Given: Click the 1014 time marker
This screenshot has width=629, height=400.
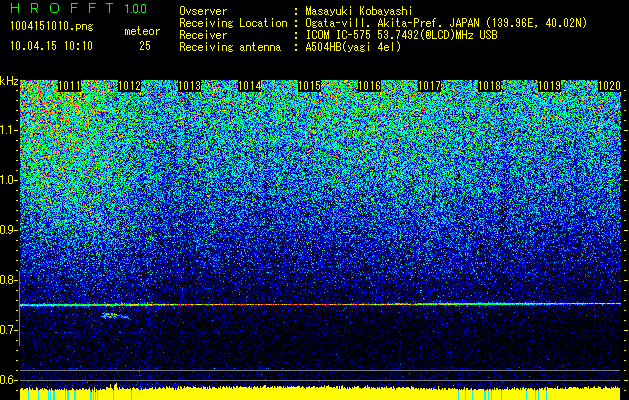Looking at the screenshot, I should [x=250, y=86].
